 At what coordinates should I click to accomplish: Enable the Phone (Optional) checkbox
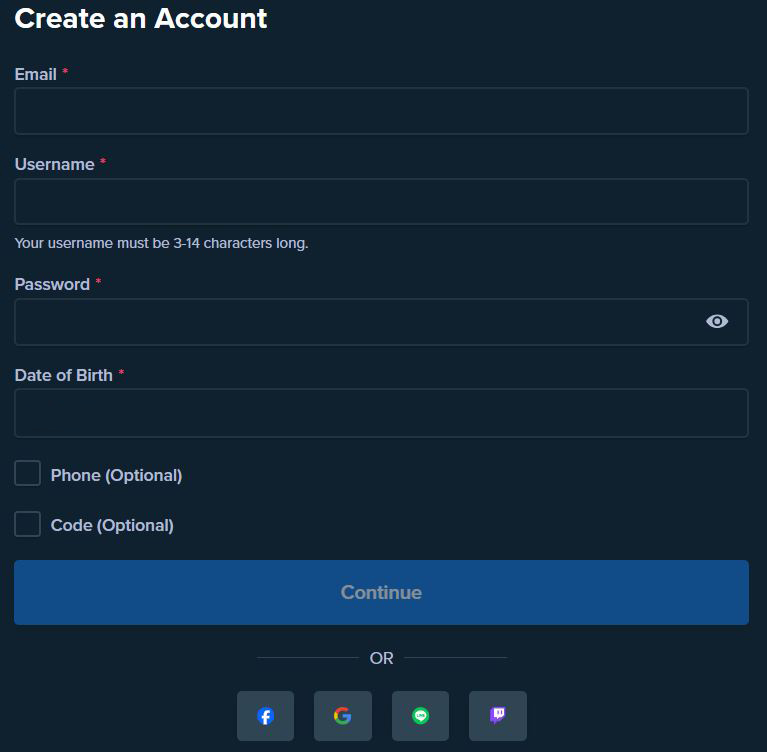click(27, 473)
